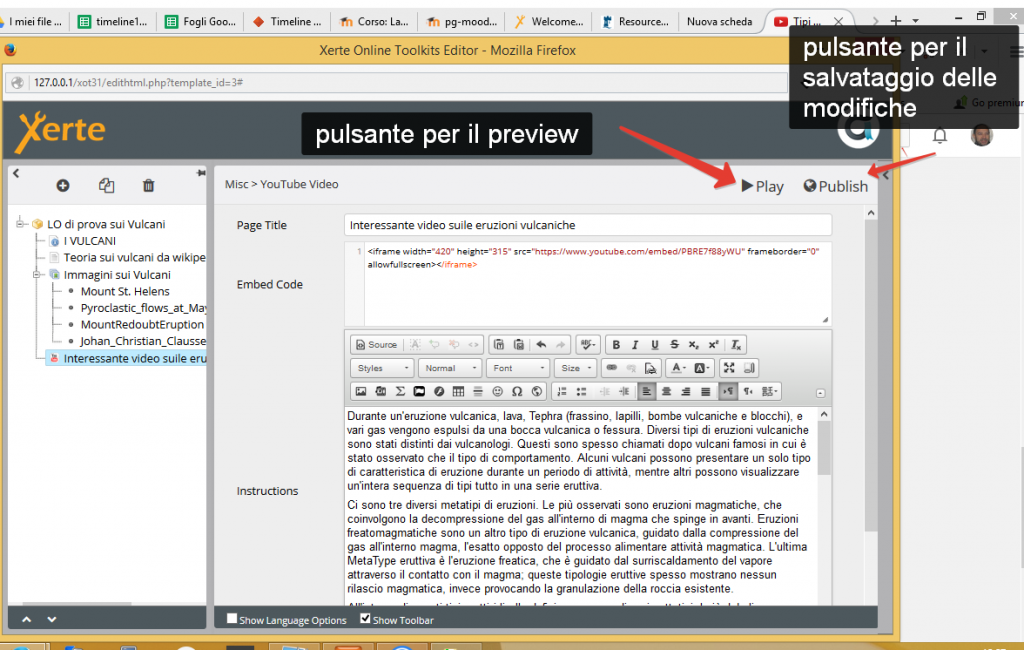The width and height of the screenshot is (1024, 650).
Task: Insert a hyperlink with the link icon
Action: click(x=611, y=368)
